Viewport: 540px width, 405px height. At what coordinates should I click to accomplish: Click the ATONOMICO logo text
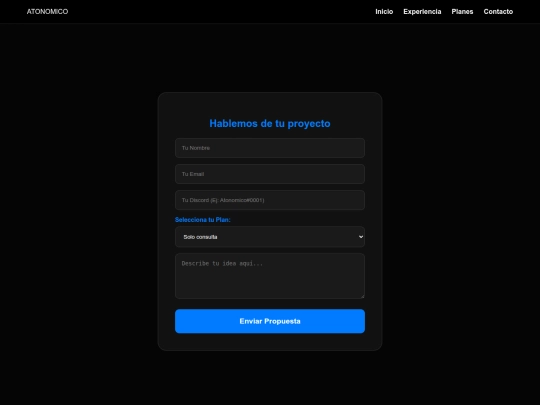click(48, 12)
